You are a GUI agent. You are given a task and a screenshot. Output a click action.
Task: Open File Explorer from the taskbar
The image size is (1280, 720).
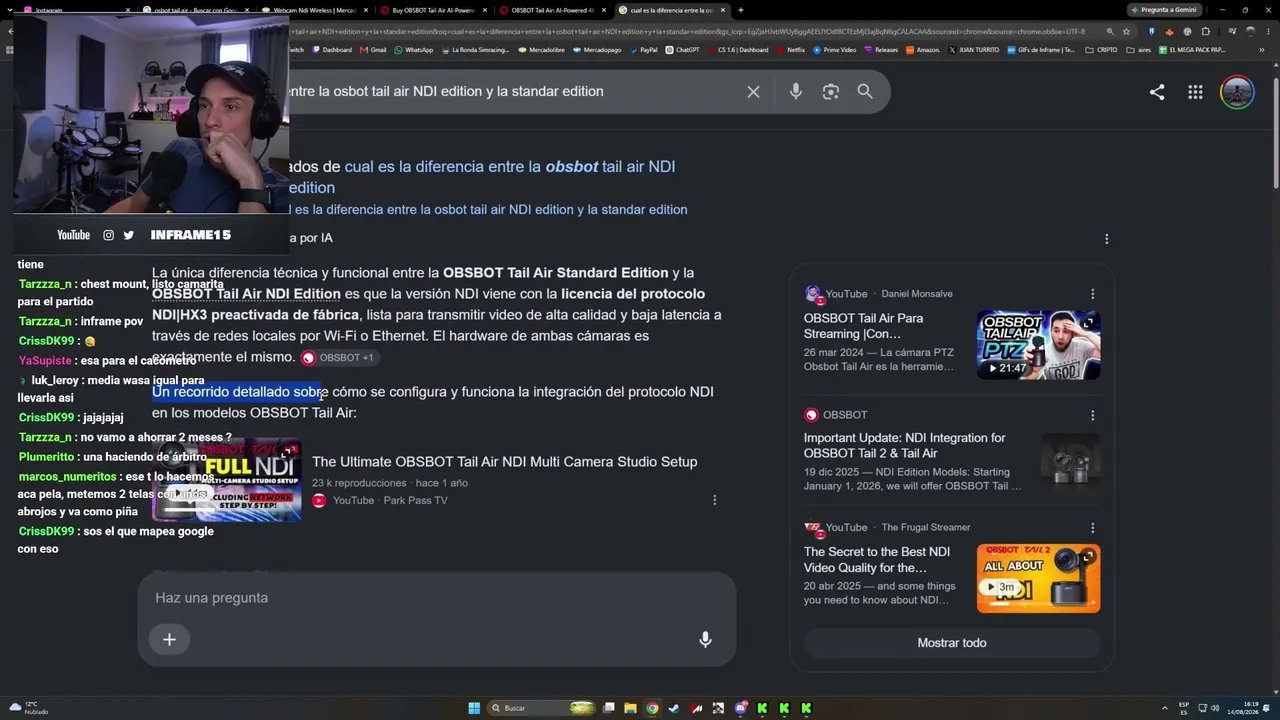(630, 708)
